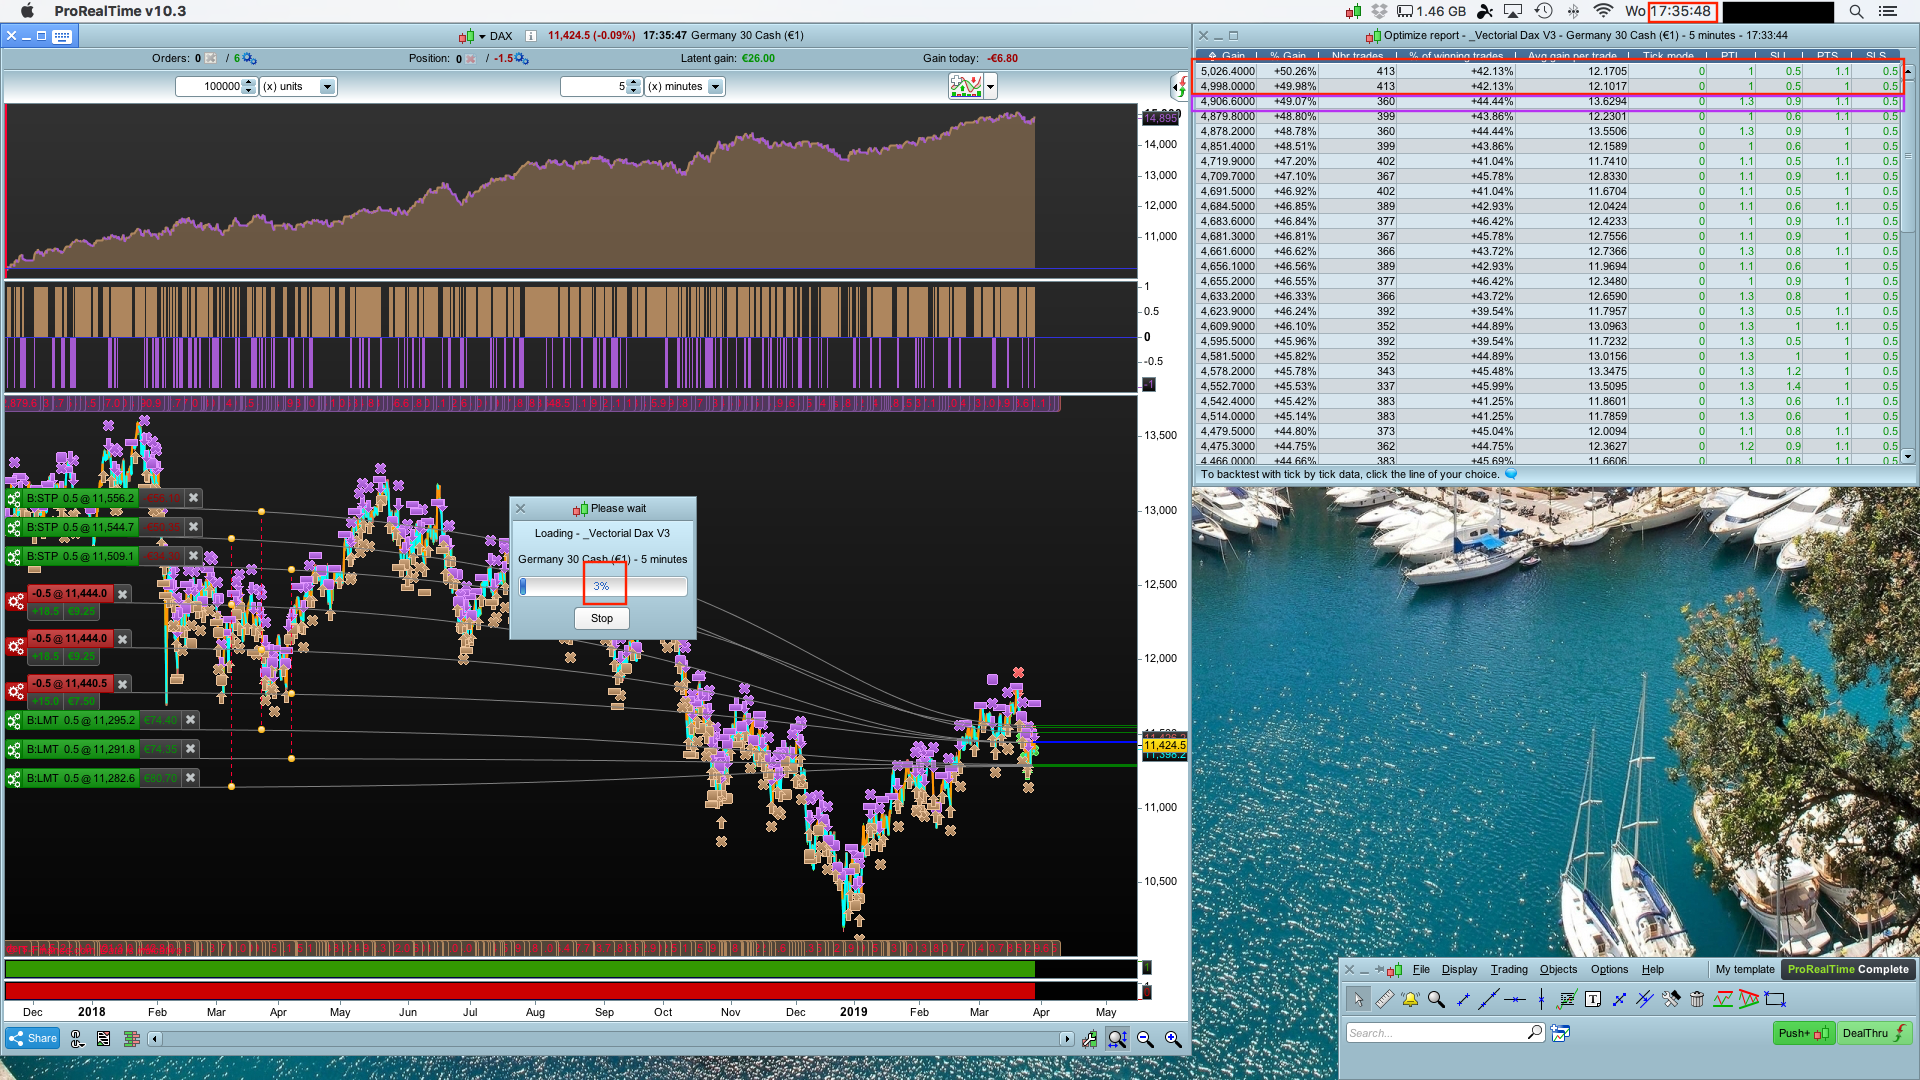Click the trash delete objects icon
The height and width of the screenshot is (1080, 1920).
tap(1697, 999)
